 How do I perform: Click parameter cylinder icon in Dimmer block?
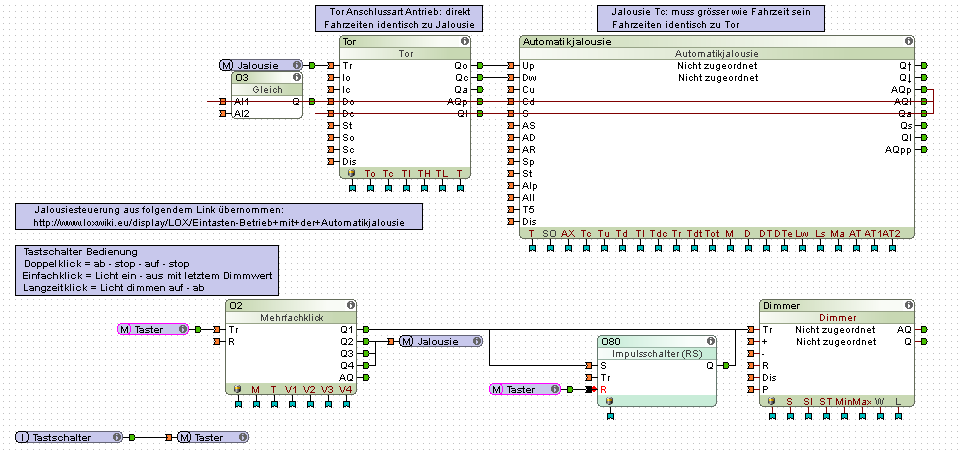point(772,401)
